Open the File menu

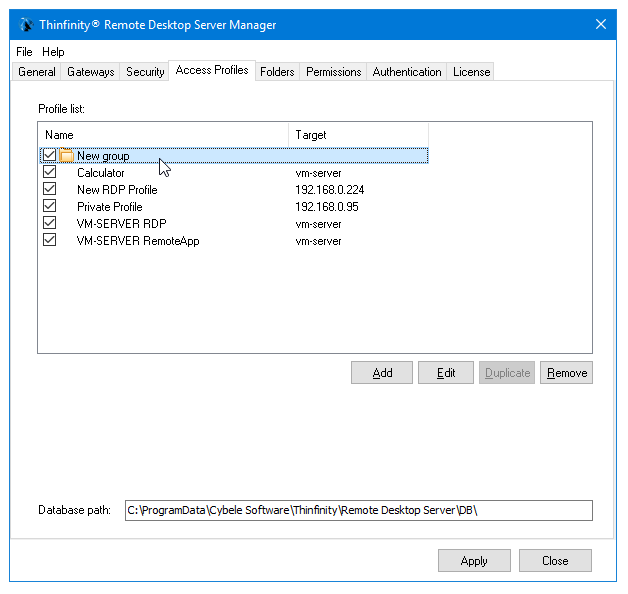click(24, 52)
